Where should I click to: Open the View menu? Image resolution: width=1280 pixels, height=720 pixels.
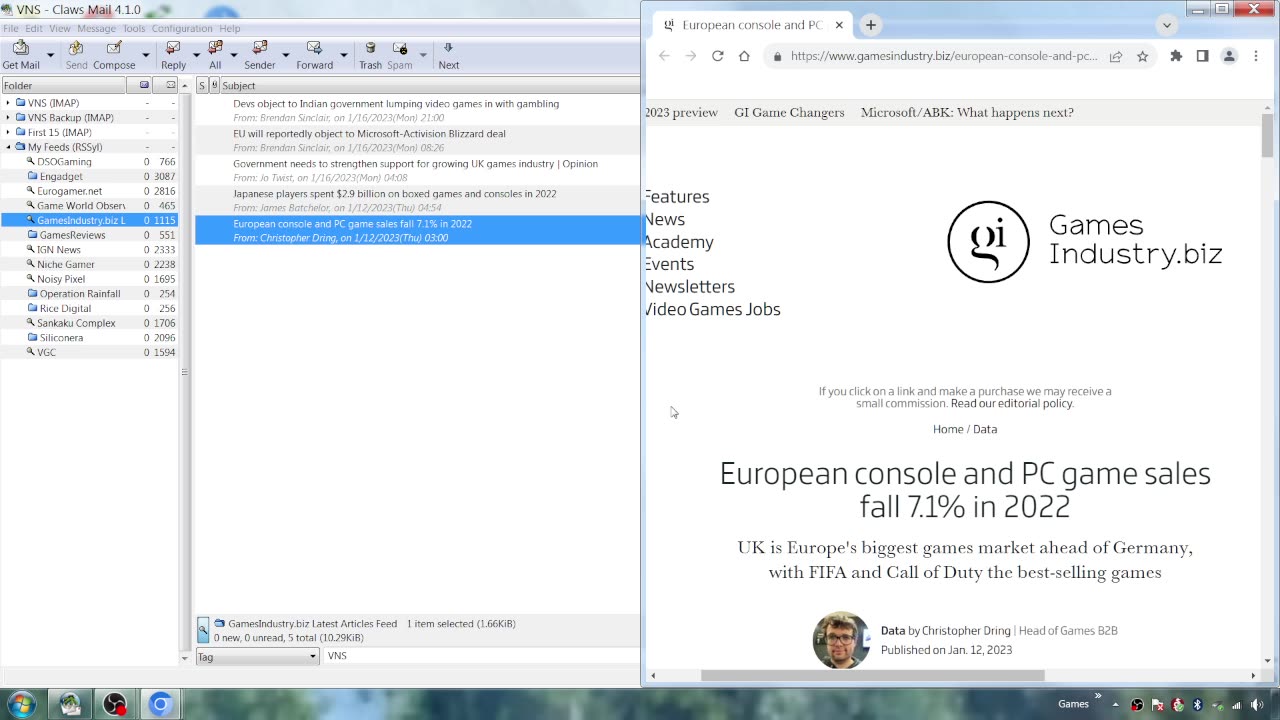tap(60, 28)
